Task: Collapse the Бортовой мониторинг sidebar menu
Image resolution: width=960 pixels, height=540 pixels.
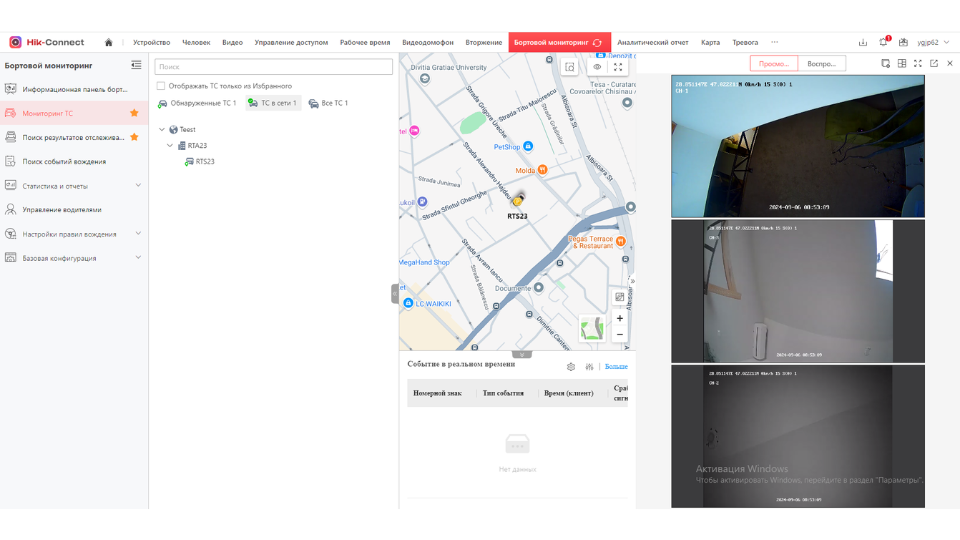Action: (136, 66)
